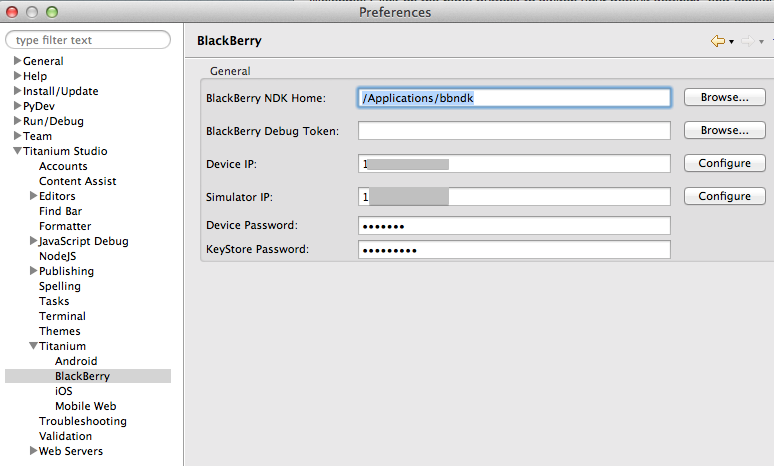
Task: Open the Content Assist preferences page
Action: (x=77, y=181)
